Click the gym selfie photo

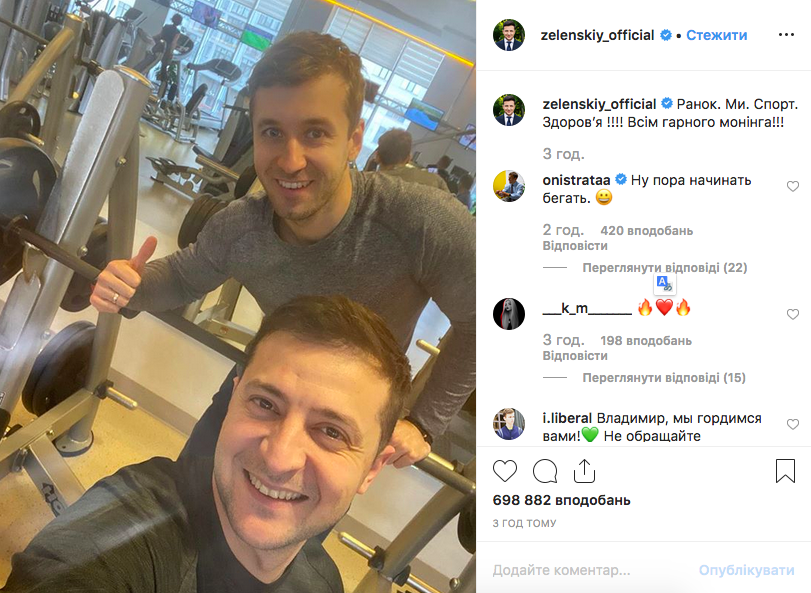(x=238, y=296)
